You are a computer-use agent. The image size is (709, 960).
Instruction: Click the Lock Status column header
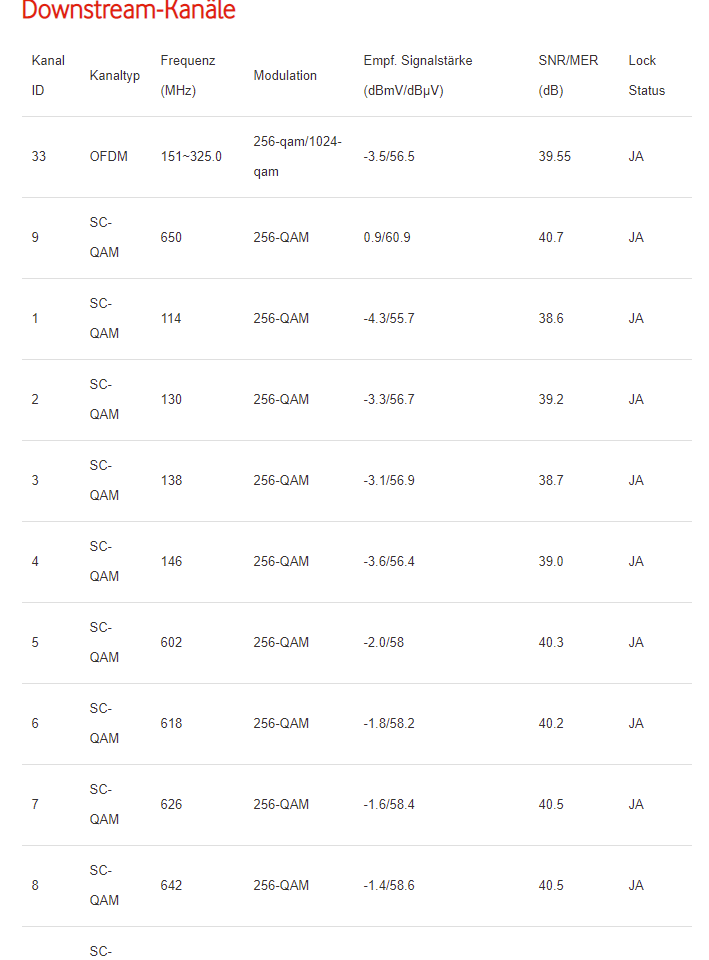tap(646, 75)
